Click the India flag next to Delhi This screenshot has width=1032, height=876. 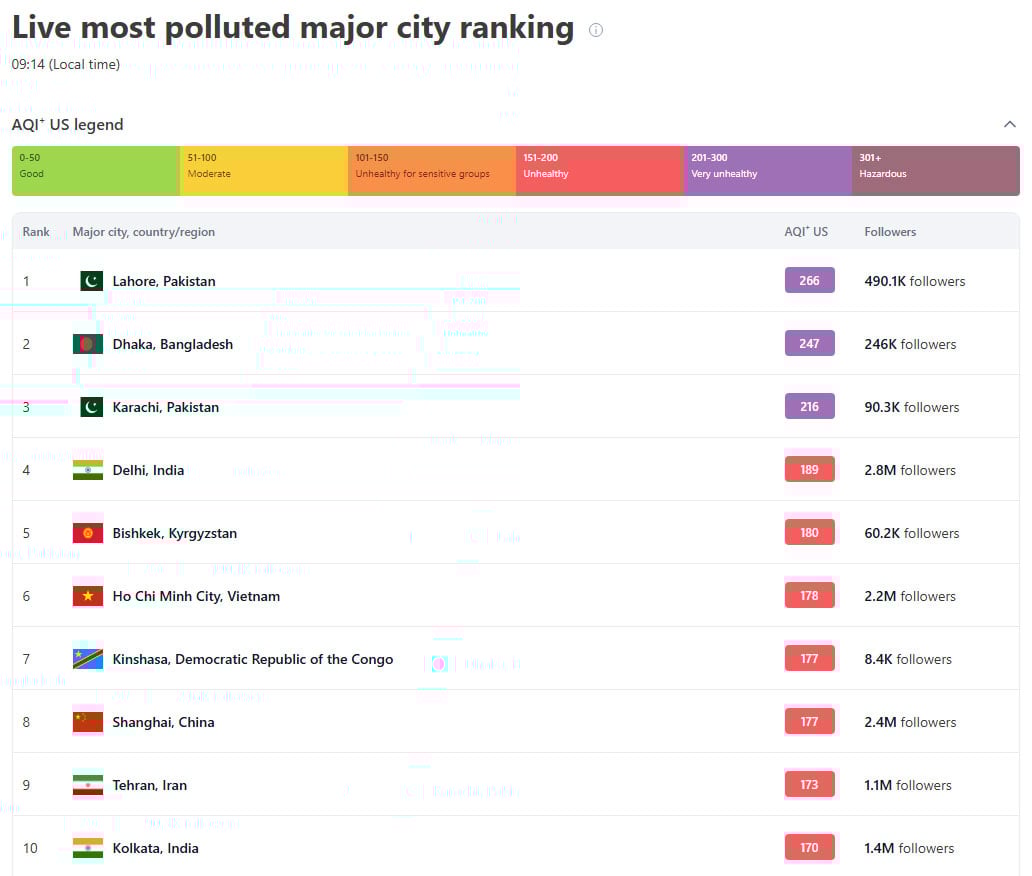click(x=88, y=470)
